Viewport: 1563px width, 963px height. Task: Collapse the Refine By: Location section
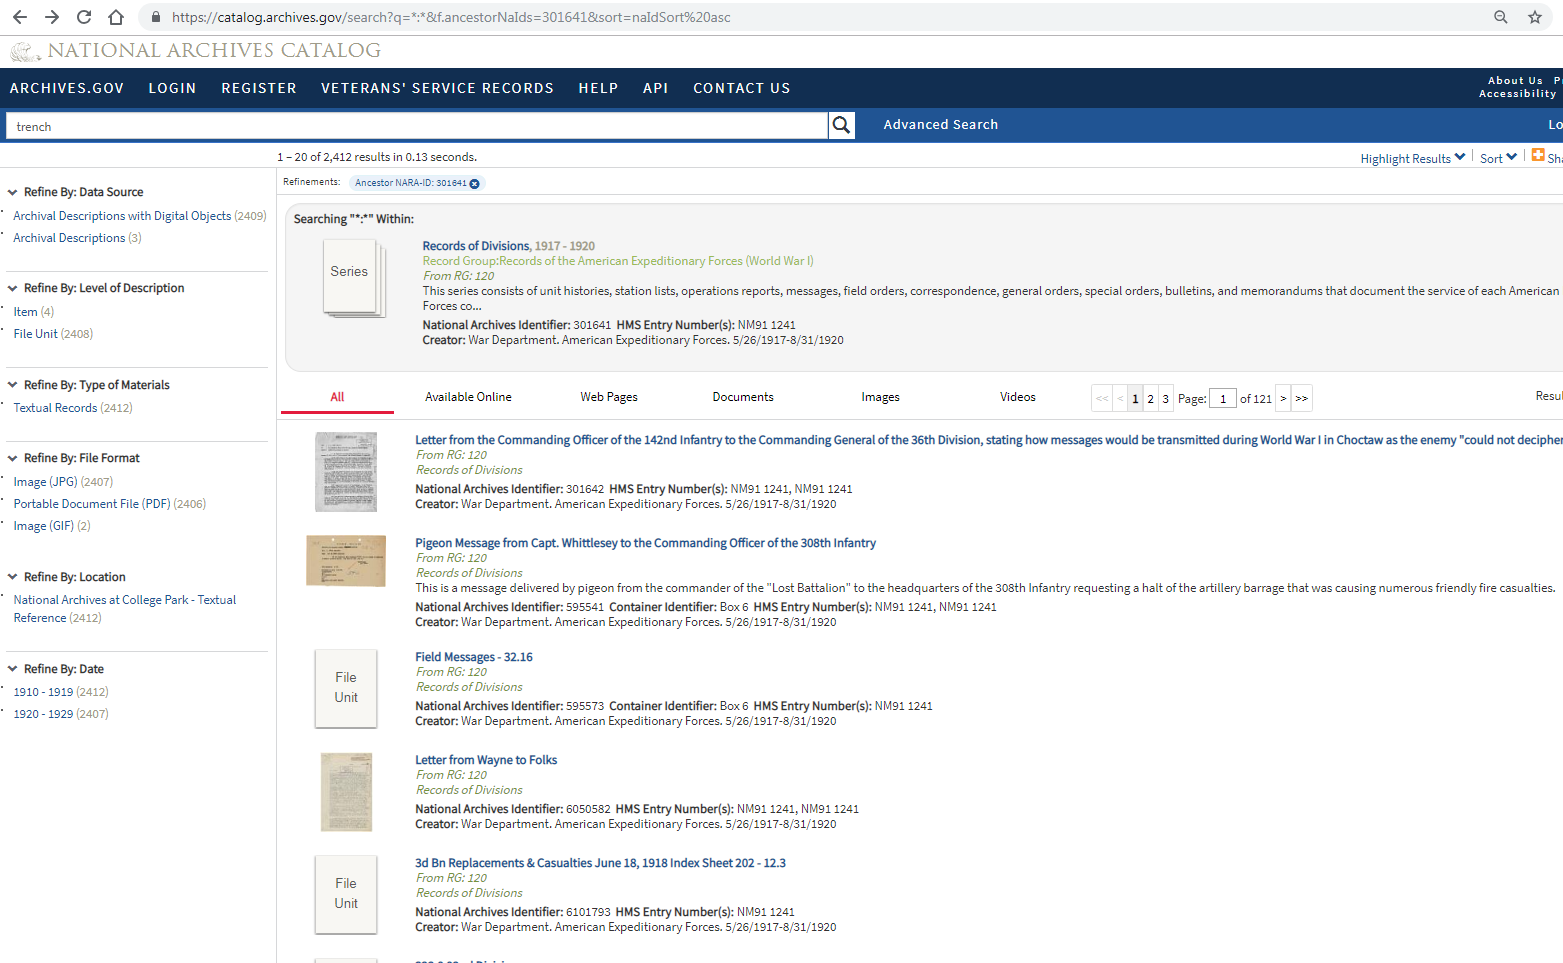(x=13, y=577)
